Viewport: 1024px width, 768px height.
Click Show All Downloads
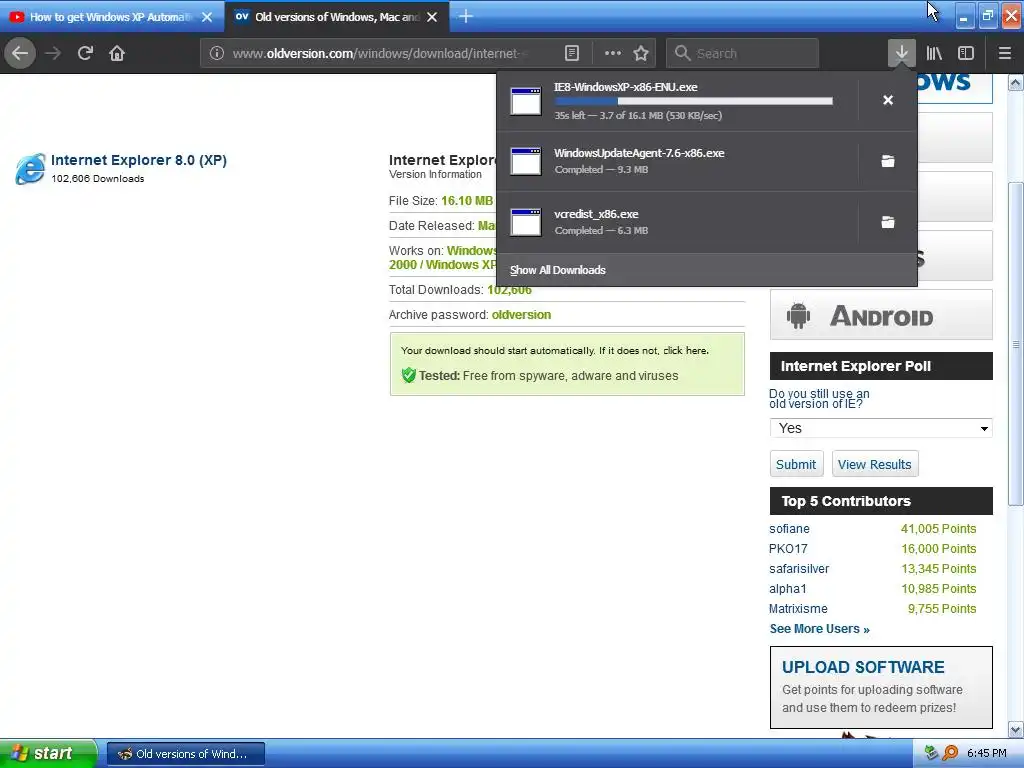click(558, 270)
